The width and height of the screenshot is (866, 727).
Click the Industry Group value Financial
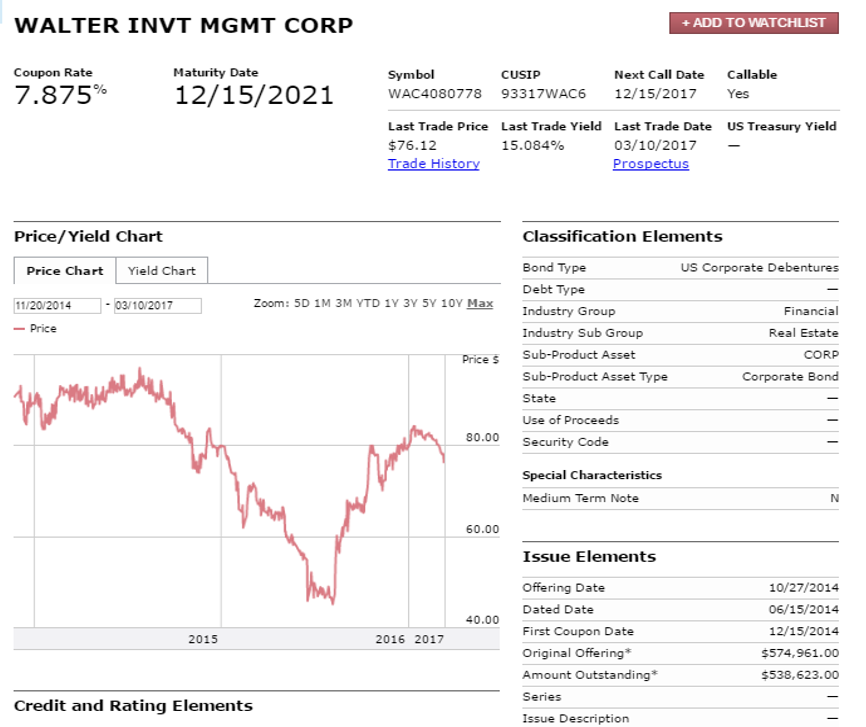click(811, 311)
